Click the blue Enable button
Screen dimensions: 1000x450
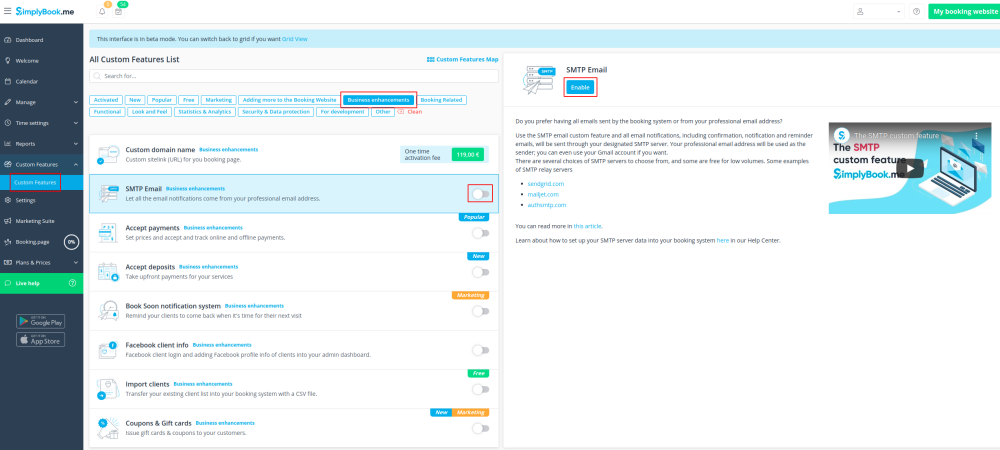click(580, 88)
